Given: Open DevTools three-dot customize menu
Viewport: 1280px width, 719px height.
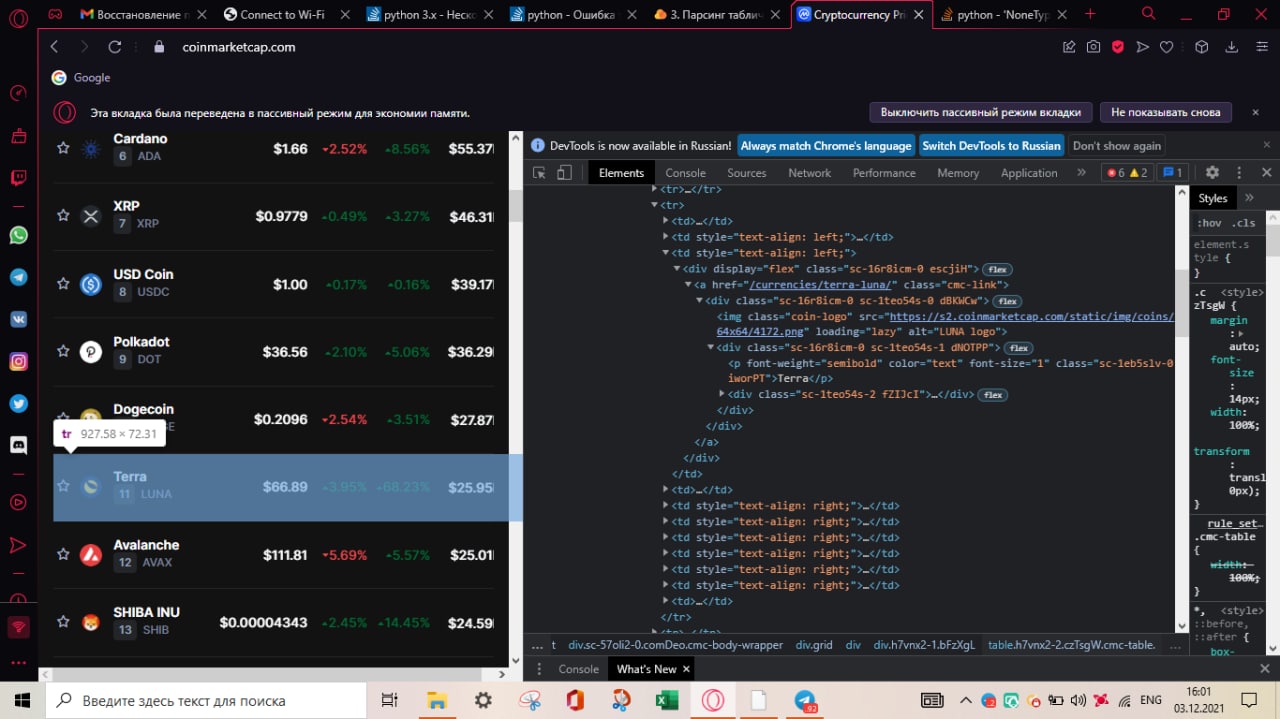Looking at the screenshot, I should pyautogui.click(x=1239, y=173).
